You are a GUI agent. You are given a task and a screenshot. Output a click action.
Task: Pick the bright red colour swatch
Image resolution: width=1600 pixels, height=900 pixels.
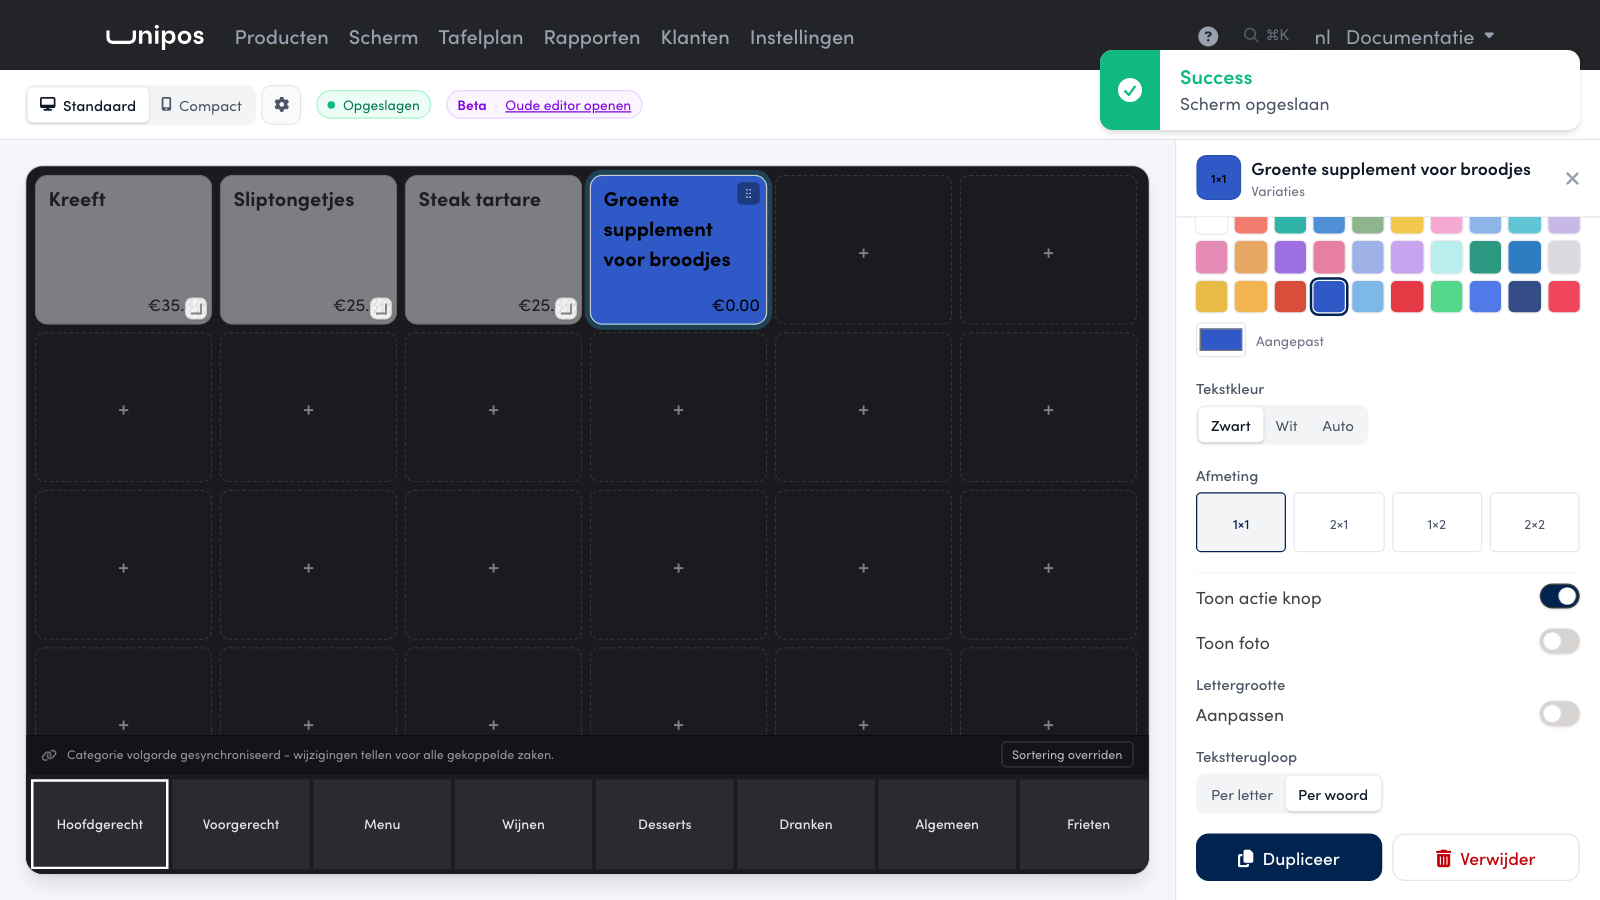pos(1406,297)
